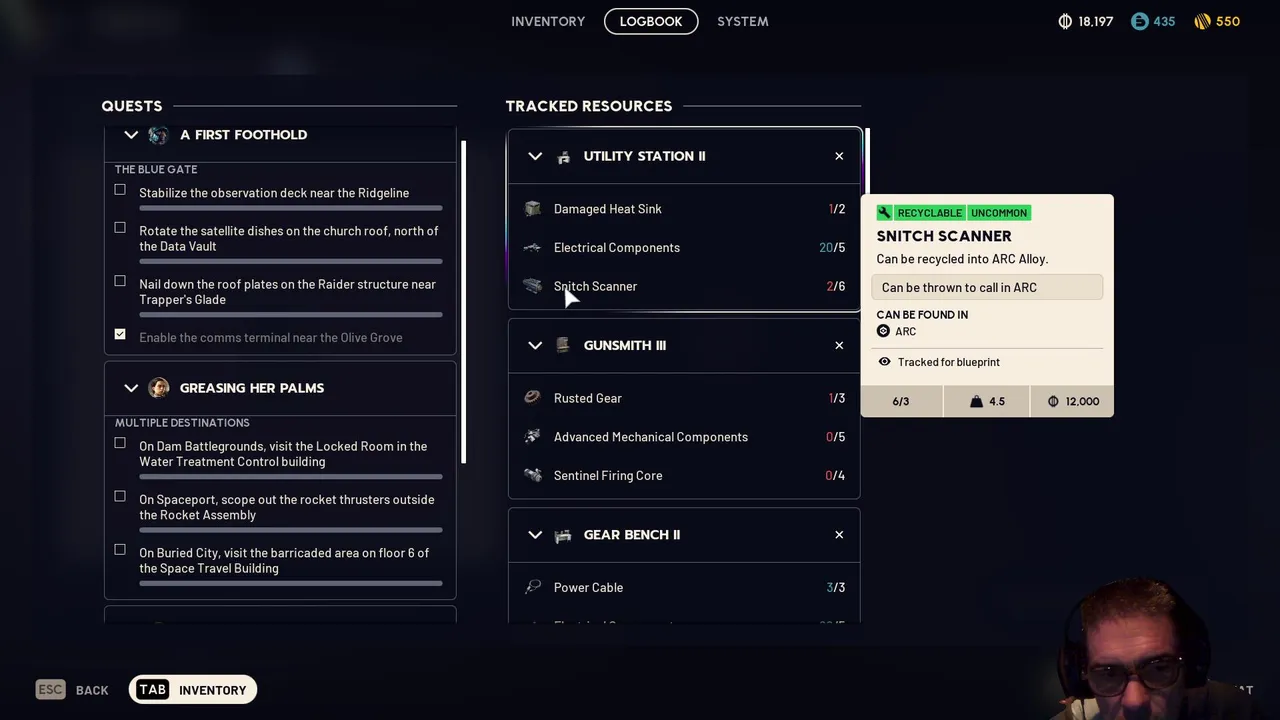Screen dimensions: 1280x720
Task: Click the Recyclable tag in tooltip
Action: (x=929, y=213)
